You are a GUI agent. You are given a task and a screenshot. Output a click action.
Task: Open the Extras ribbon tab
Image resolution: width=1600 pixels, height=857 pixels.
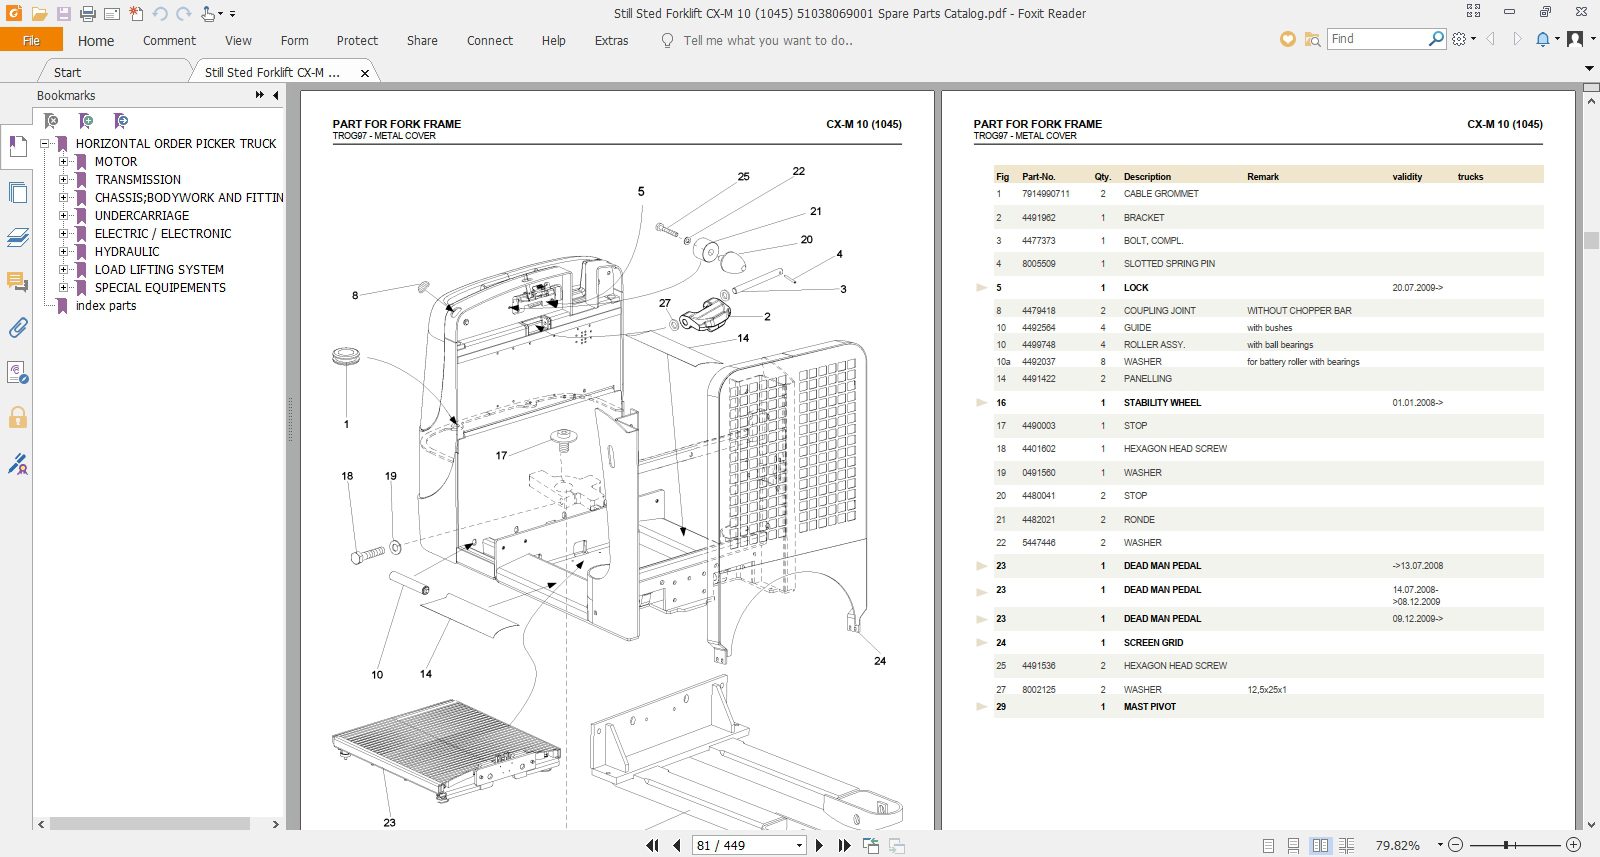[x=611, y=41]
